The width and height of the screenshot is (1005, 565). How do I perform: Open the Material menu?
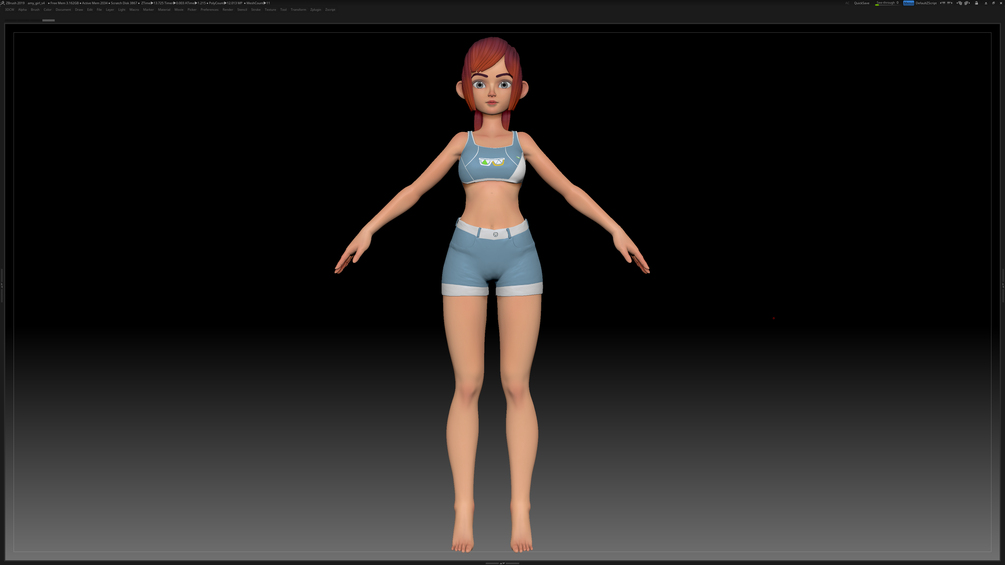[164, 10]
